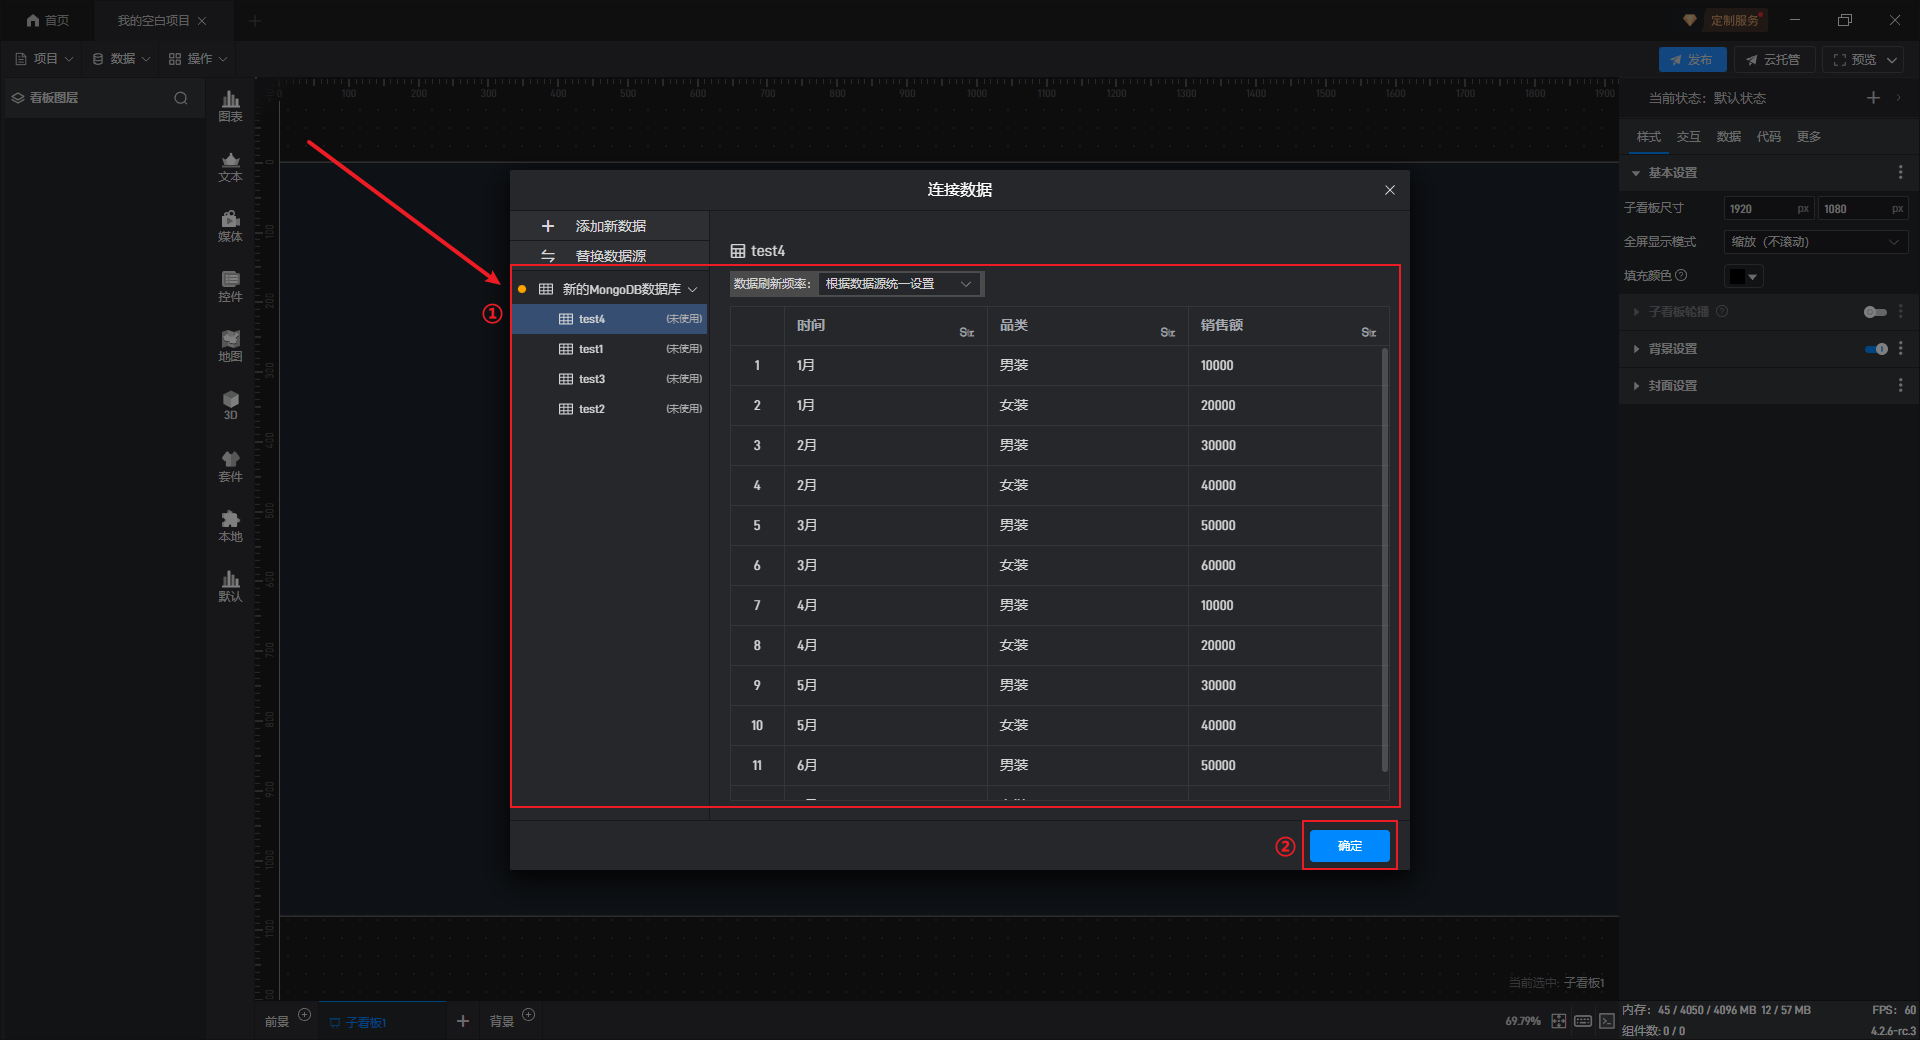Switch to the 首页 home tab
The height and width of the screenshot is (1040, 1920).
click(x=48, y=20)
